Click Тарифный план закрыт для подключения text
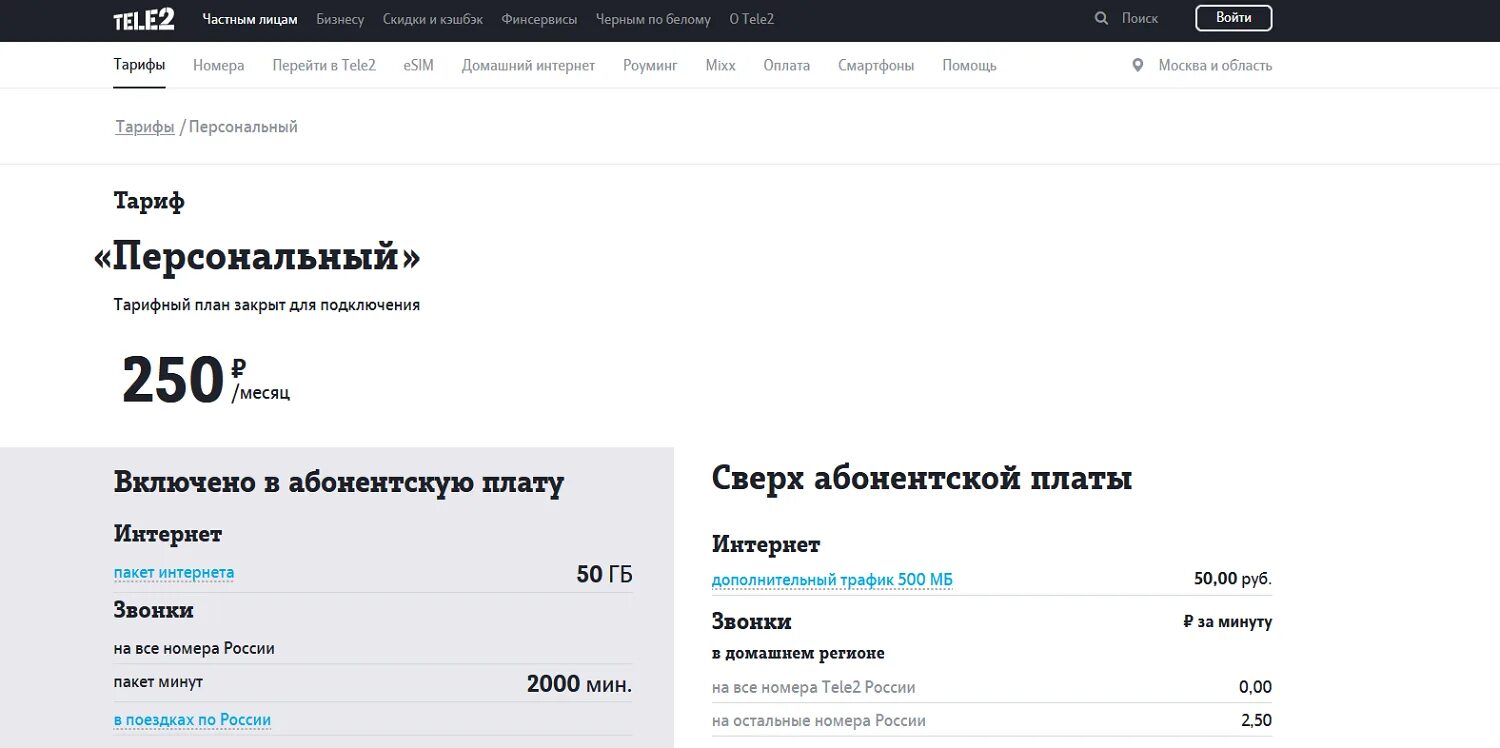This screenshot has width=1500, height=748. pos(267,305)
